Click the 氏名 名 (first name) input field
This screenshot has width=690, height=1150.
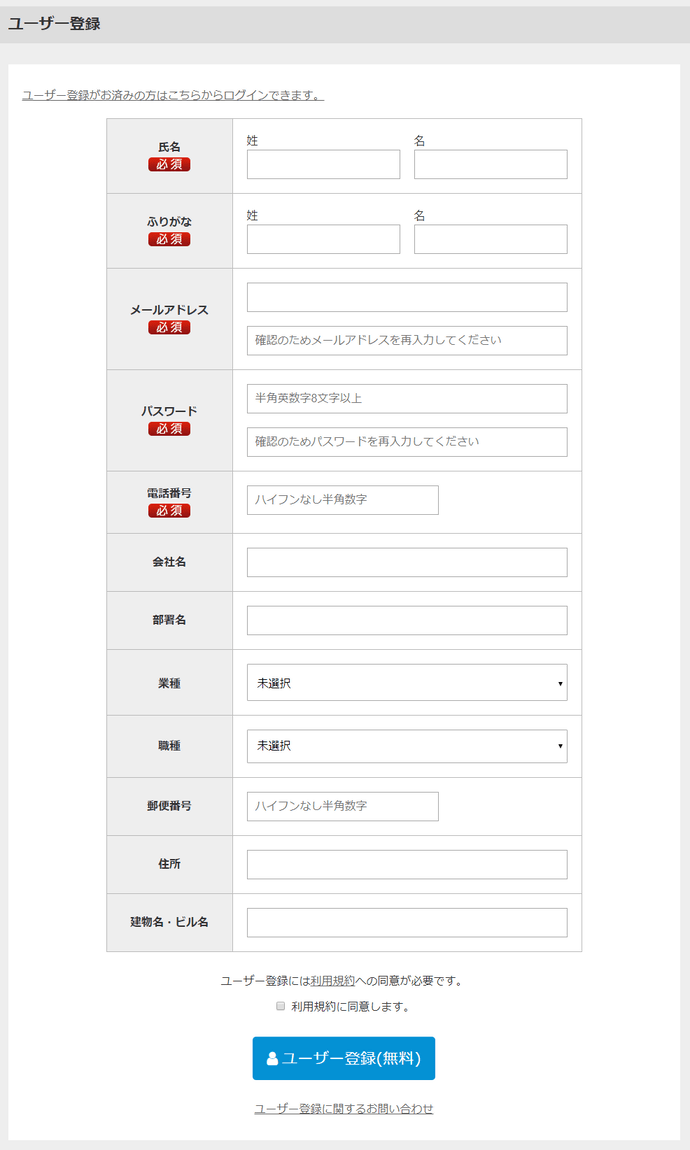coord(491,164)
